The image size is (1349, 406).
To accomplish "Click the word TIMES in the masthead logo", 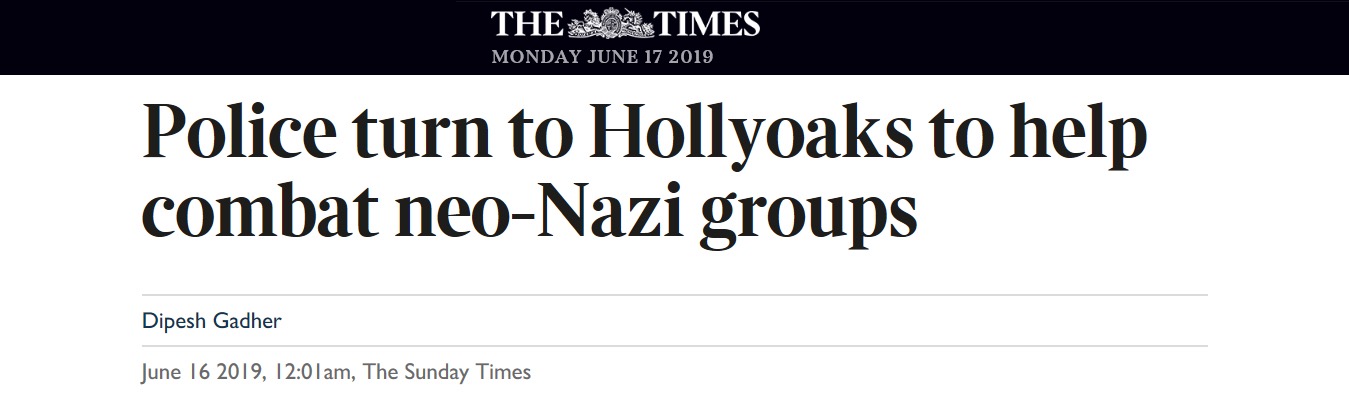I will pyautogui.click(x=707, y=24).
